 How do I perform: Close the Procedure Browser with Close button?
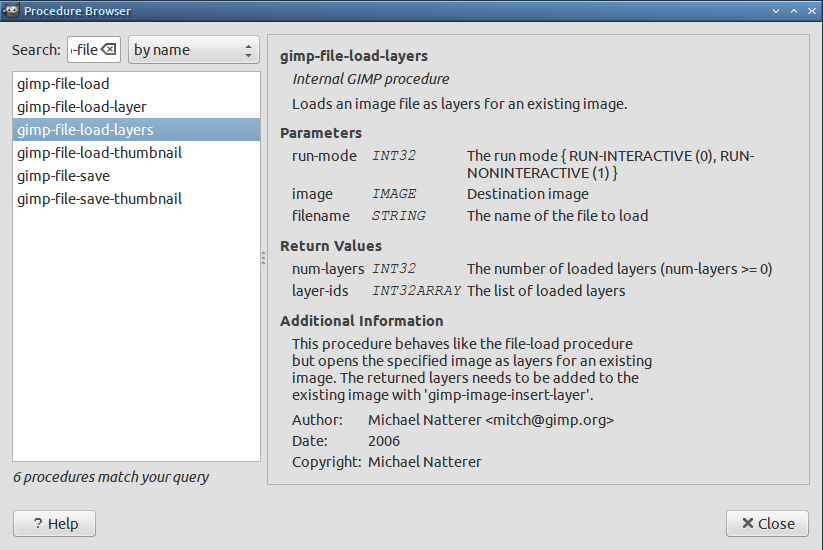tap(767, 523)
